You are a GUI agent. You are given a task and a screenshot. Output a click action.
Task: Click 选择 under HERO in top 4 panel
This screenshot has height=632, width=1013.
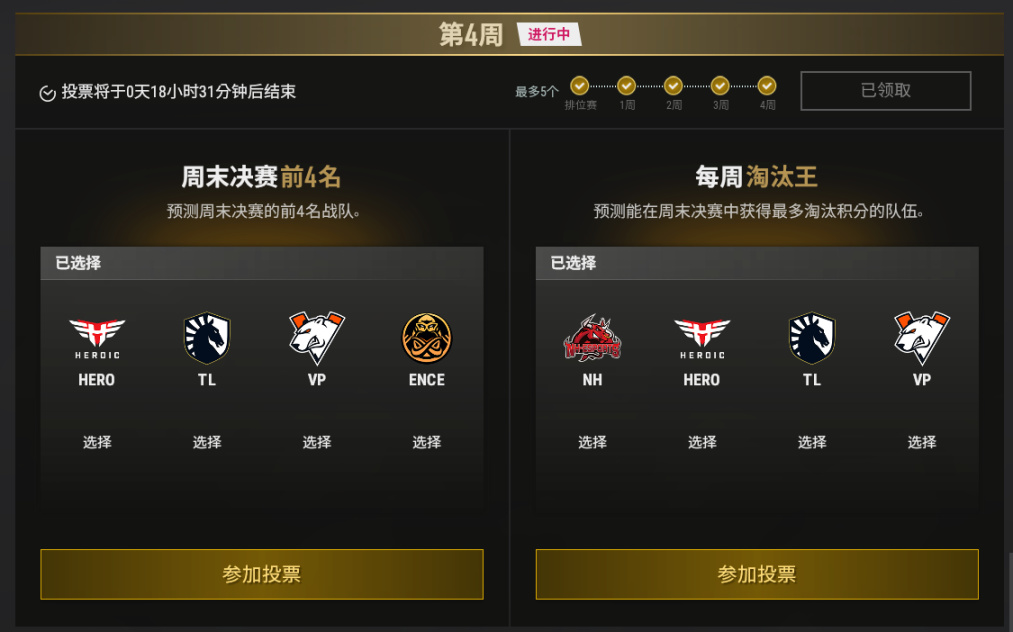[97, 442]
